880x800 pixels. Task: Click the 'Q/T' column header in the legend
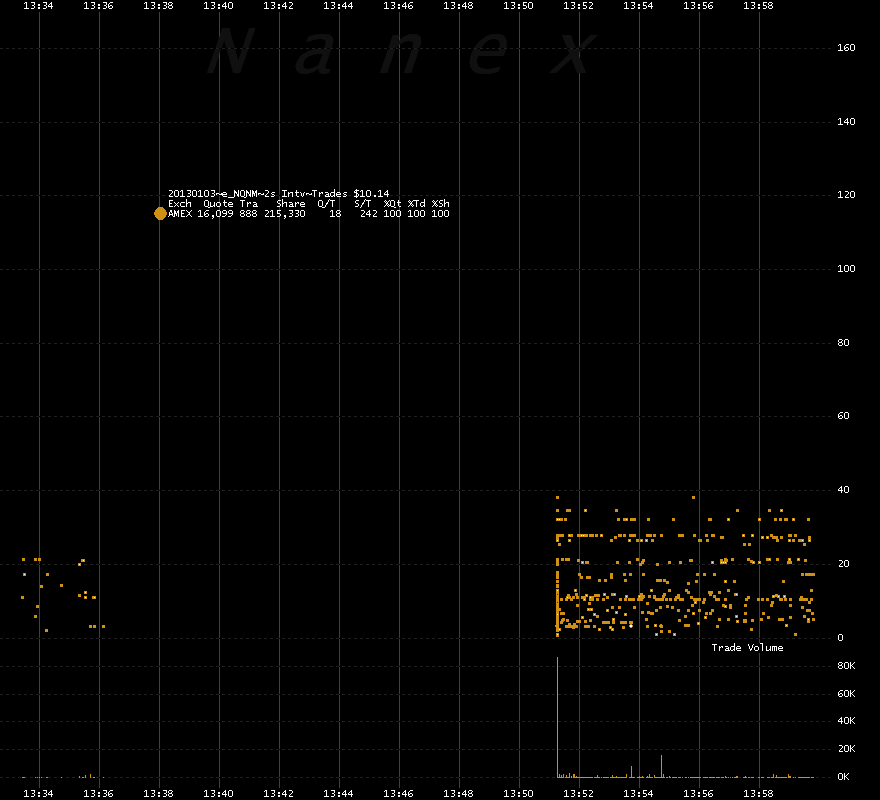tap(326, 204)
